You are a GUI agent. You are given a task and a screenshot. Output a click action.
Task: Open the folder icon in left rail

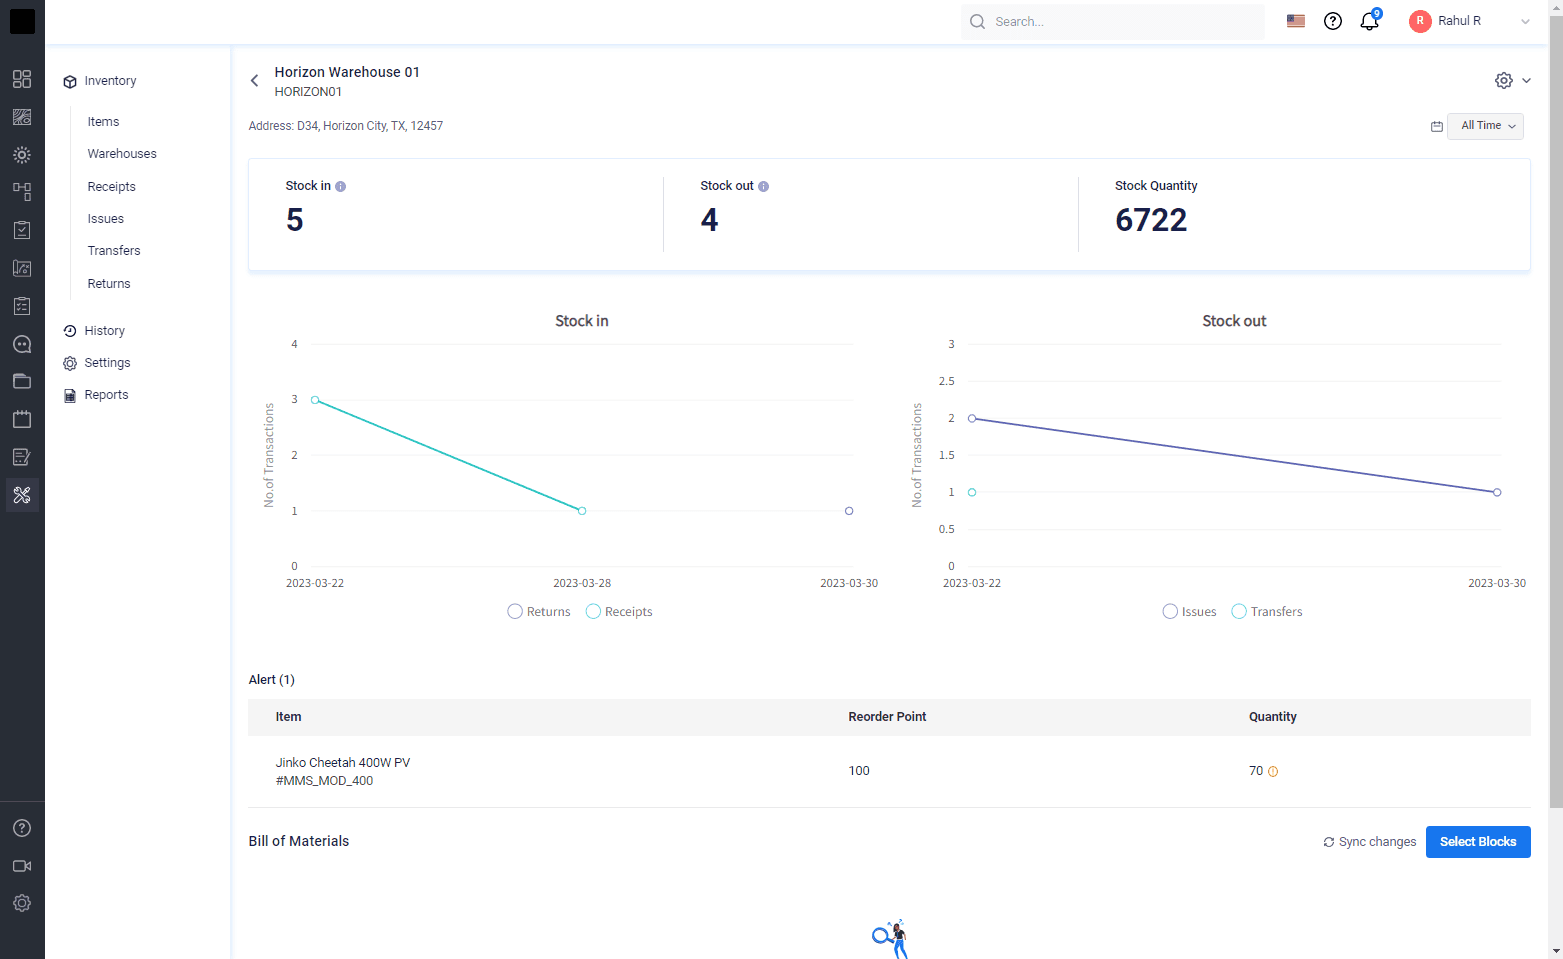click(22, 381)
